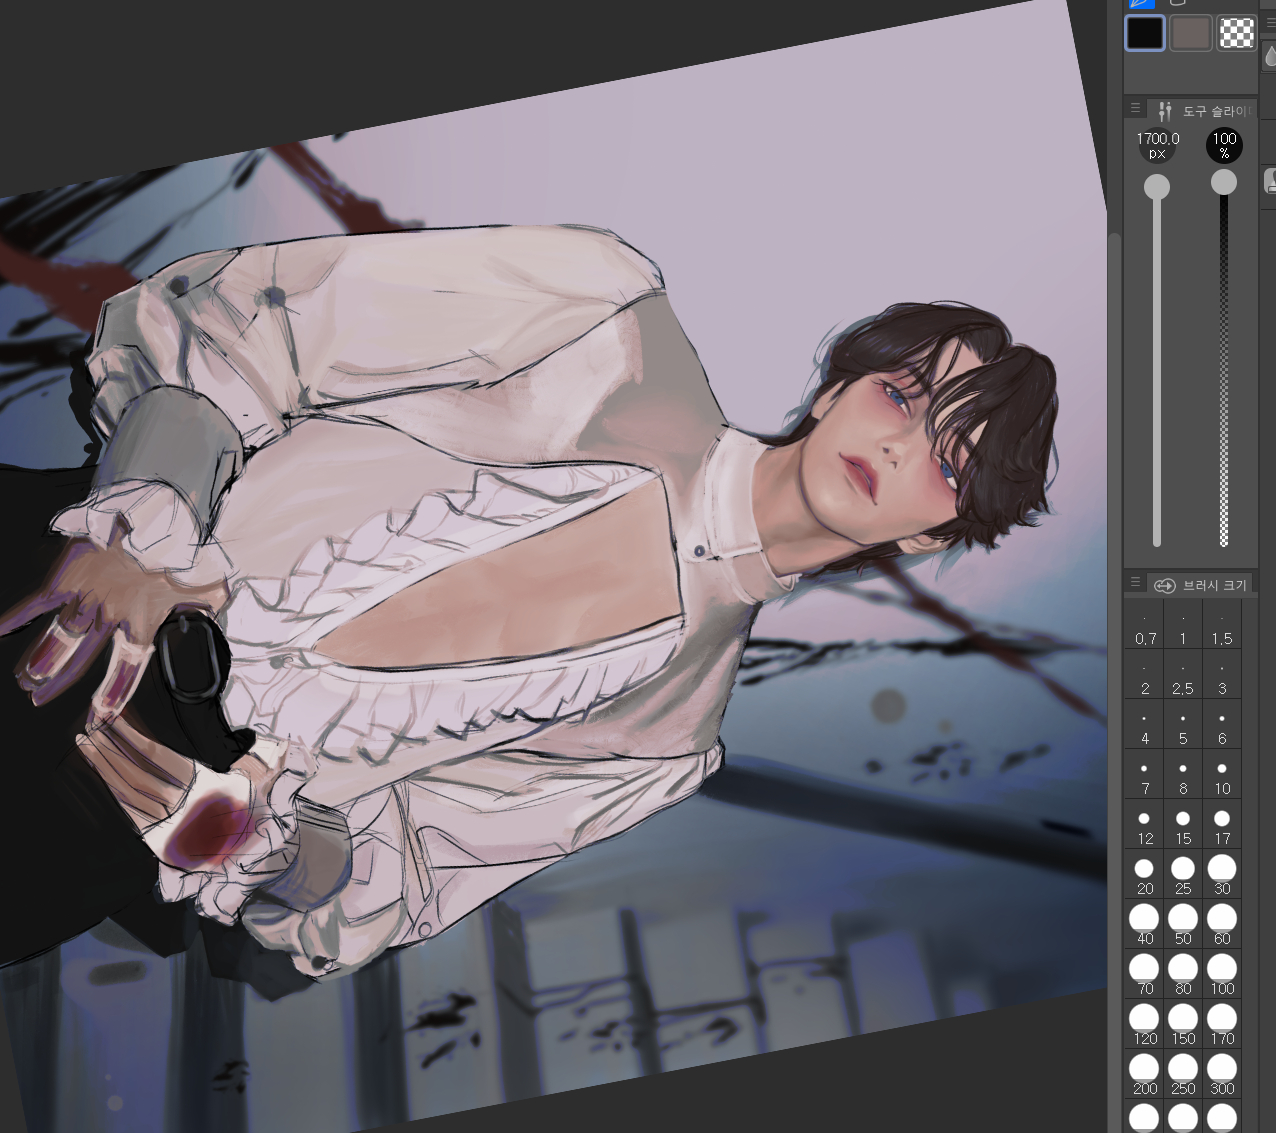
Task: Set brush size preset to 50
Action: [1183, 925]
